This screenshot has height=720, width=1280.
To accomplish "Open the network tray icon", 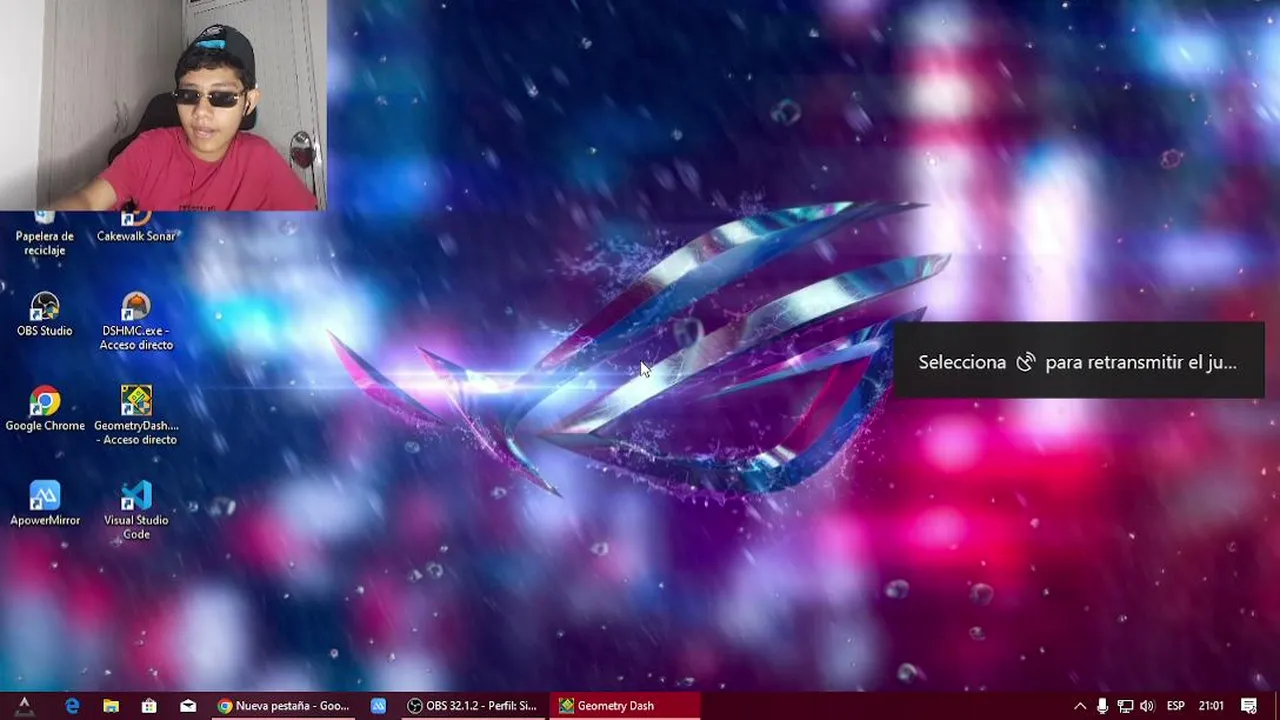I will point(1125,706).
